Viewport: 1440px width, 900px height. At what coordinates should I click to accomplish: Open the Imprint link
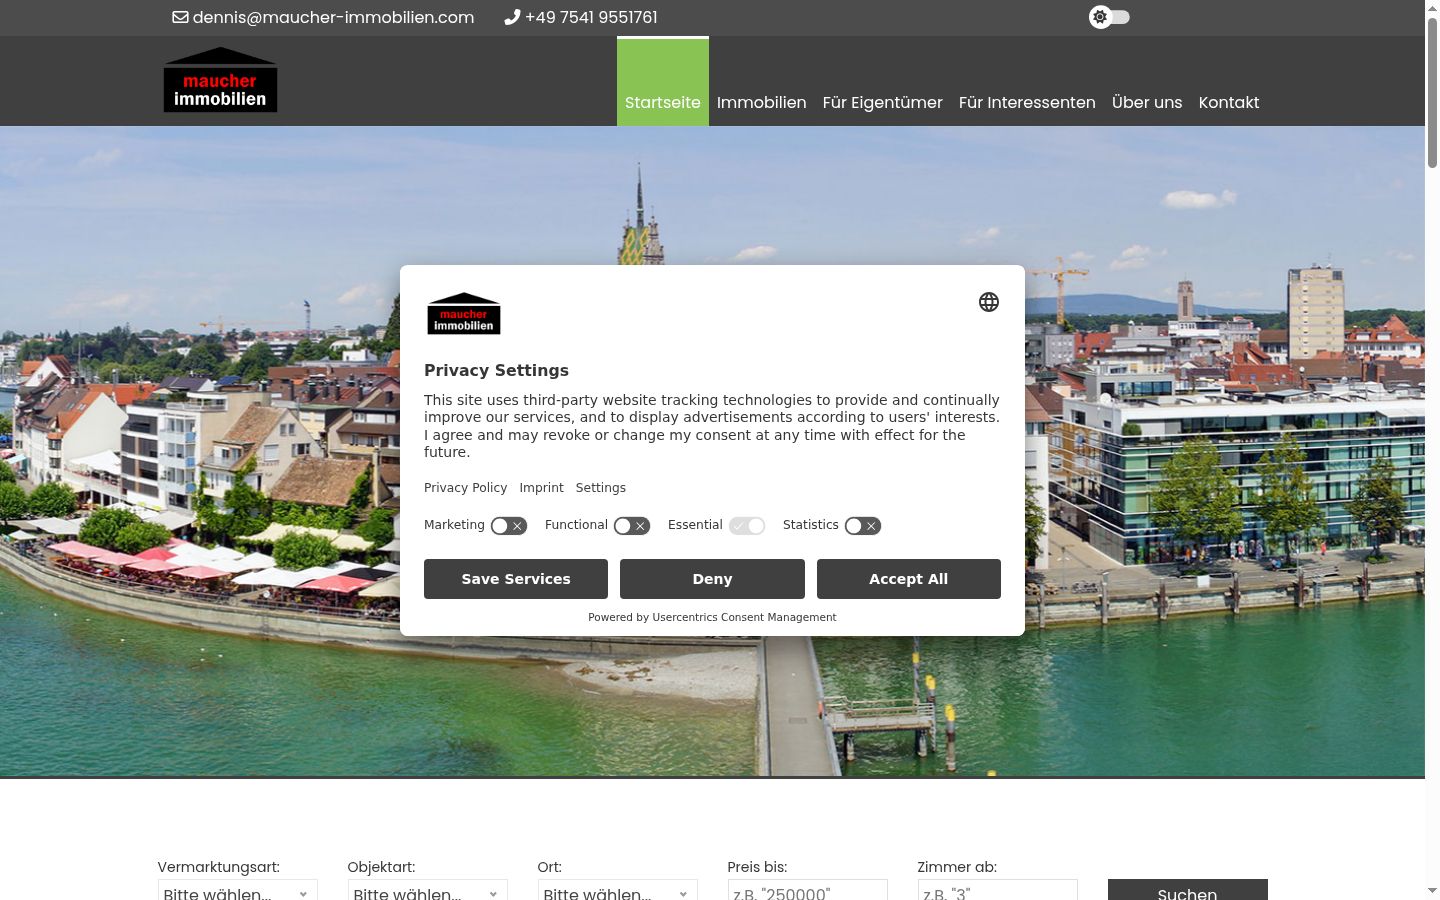point(541,488)
